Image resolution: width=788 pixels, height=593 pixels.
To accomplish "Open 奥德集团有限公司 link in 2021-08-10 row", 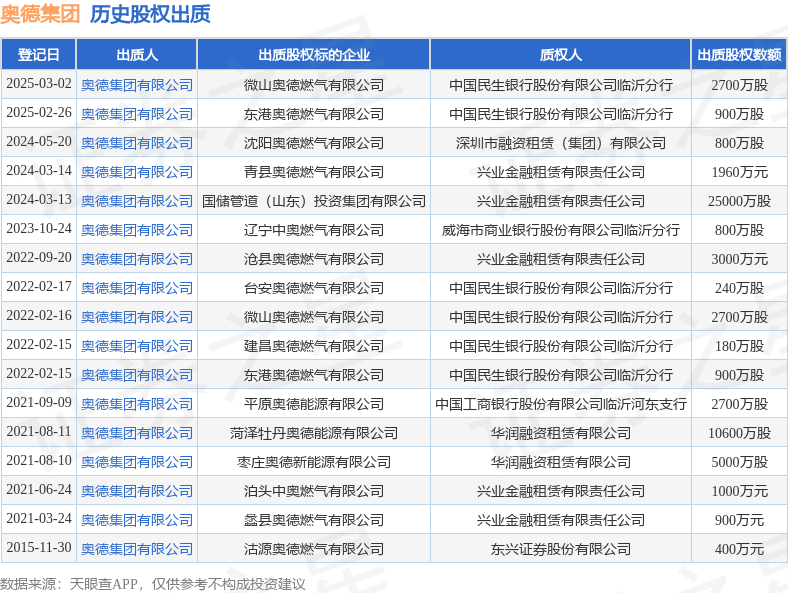I will coord(137,462).
